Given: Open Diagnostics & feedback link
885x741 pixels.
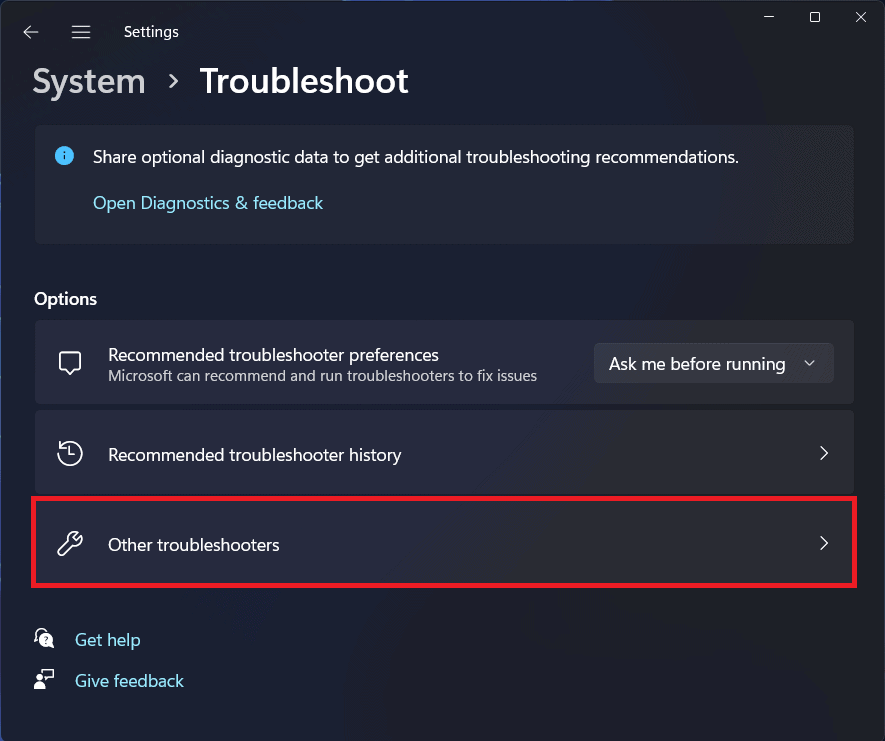Looking at the screenshot, I should 208,203.
